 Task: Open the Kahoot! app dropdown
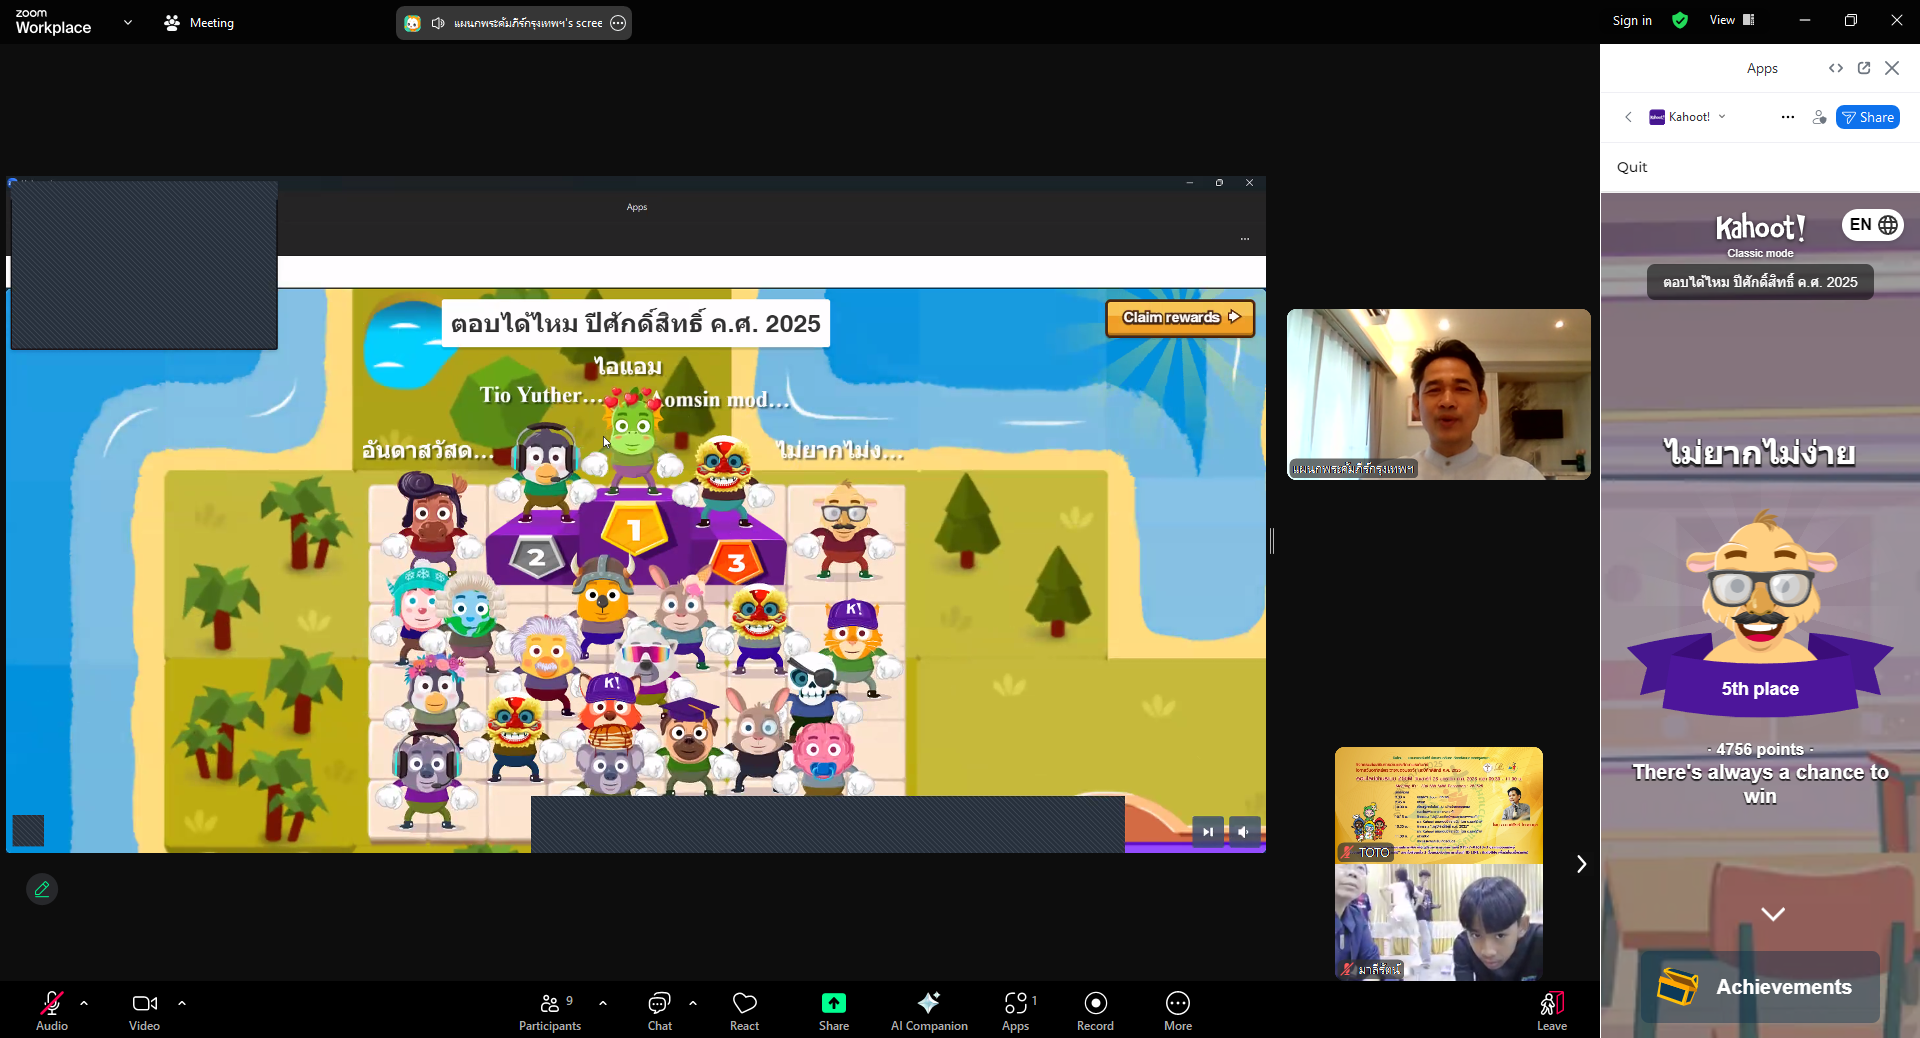tap(1688, 117)
